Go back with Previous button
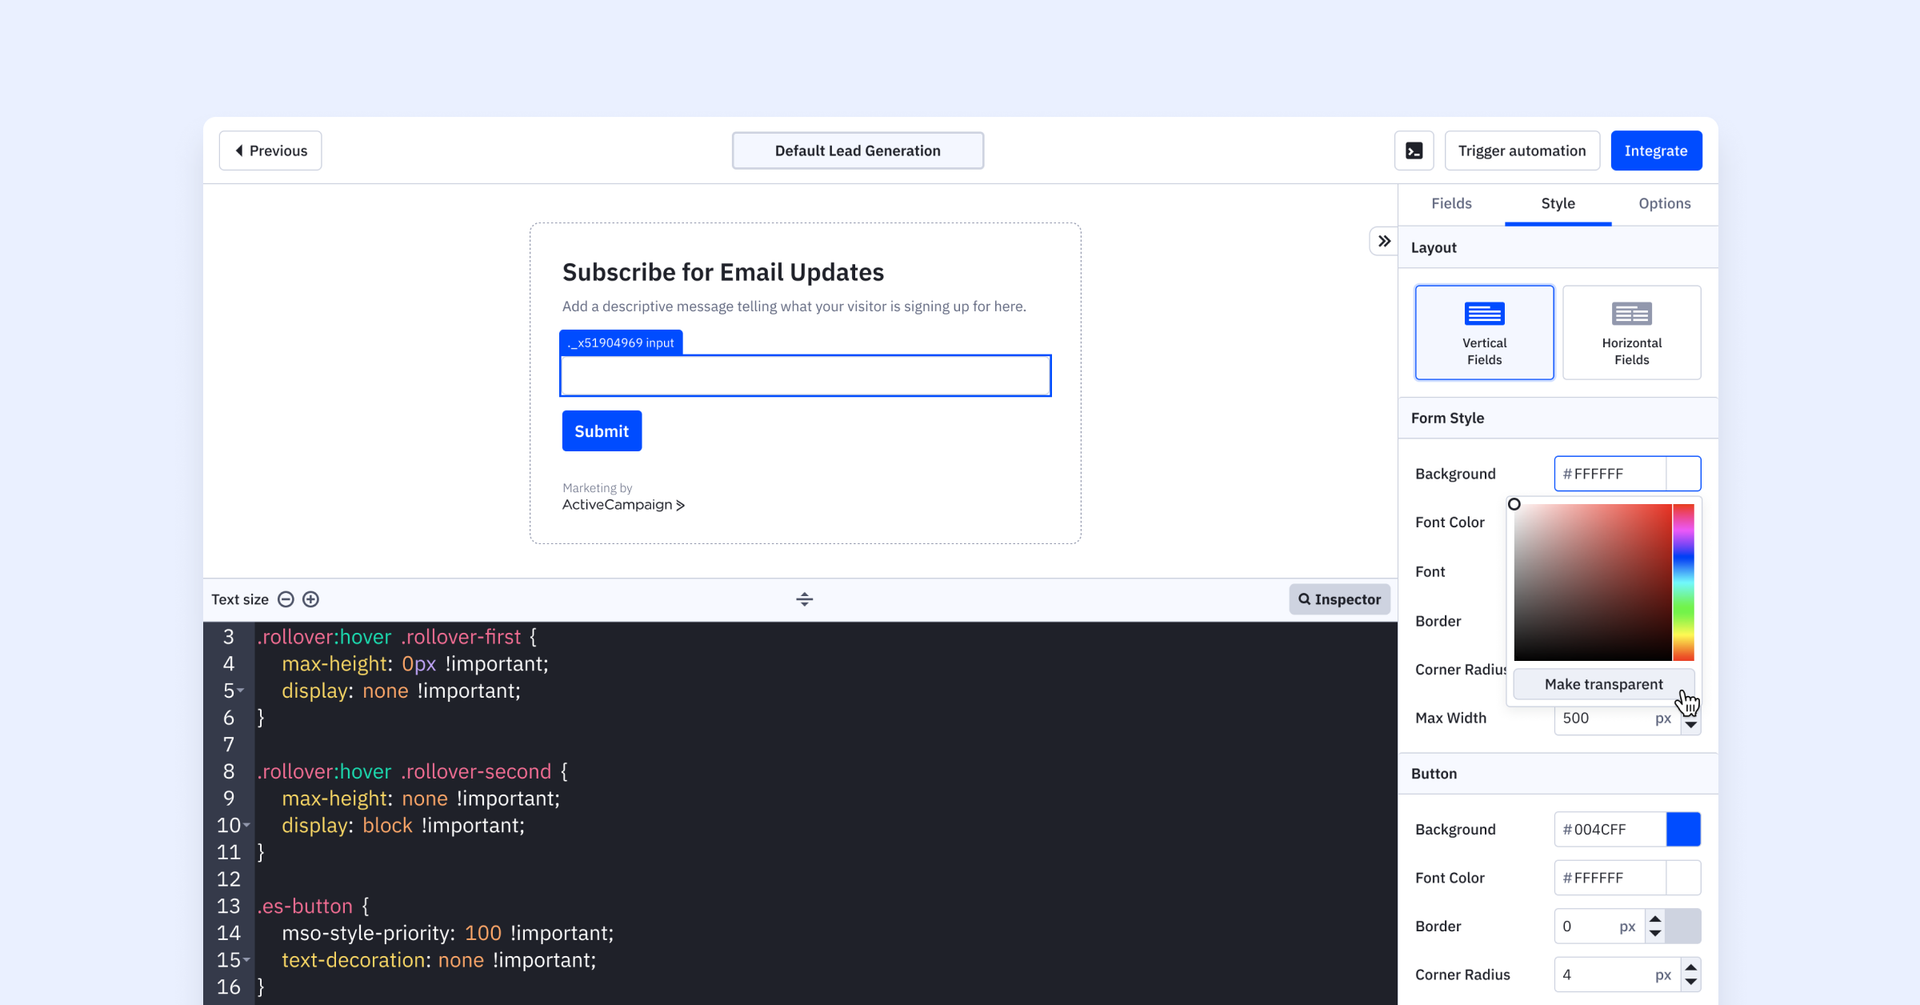 point(270,151)
